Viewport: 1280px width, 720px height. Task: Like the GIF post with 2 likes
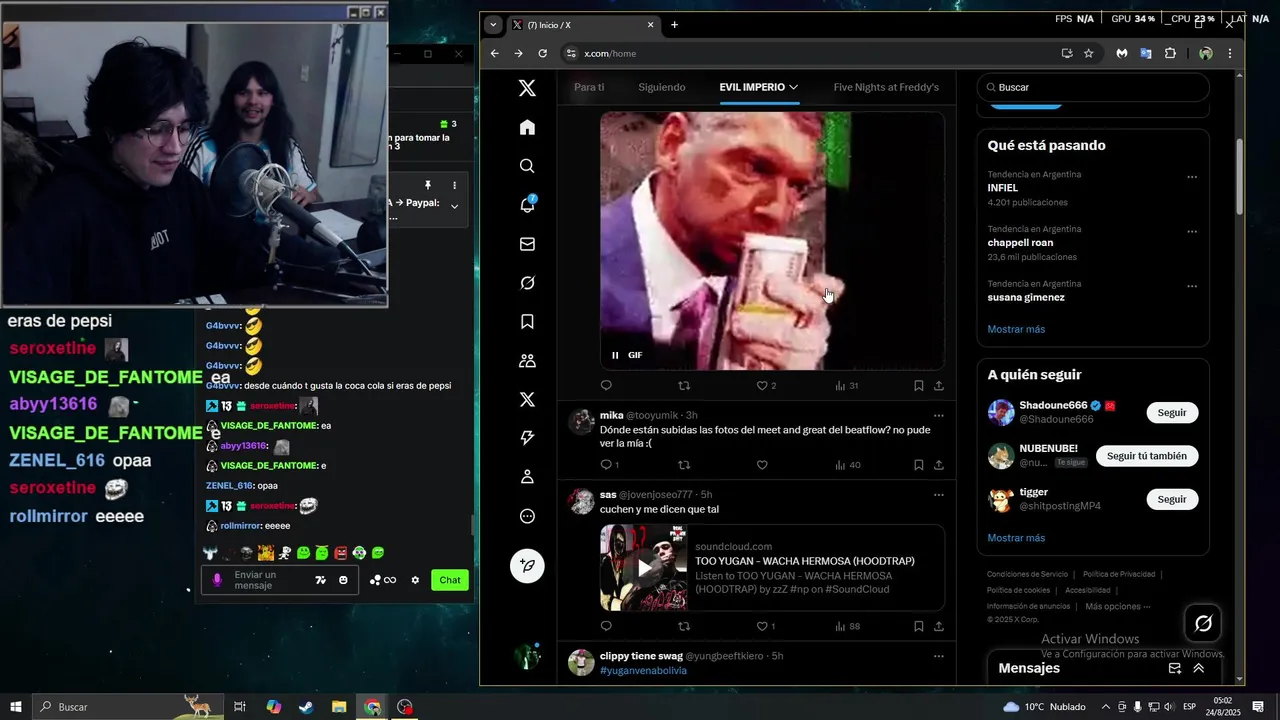[x=762, y=385]
